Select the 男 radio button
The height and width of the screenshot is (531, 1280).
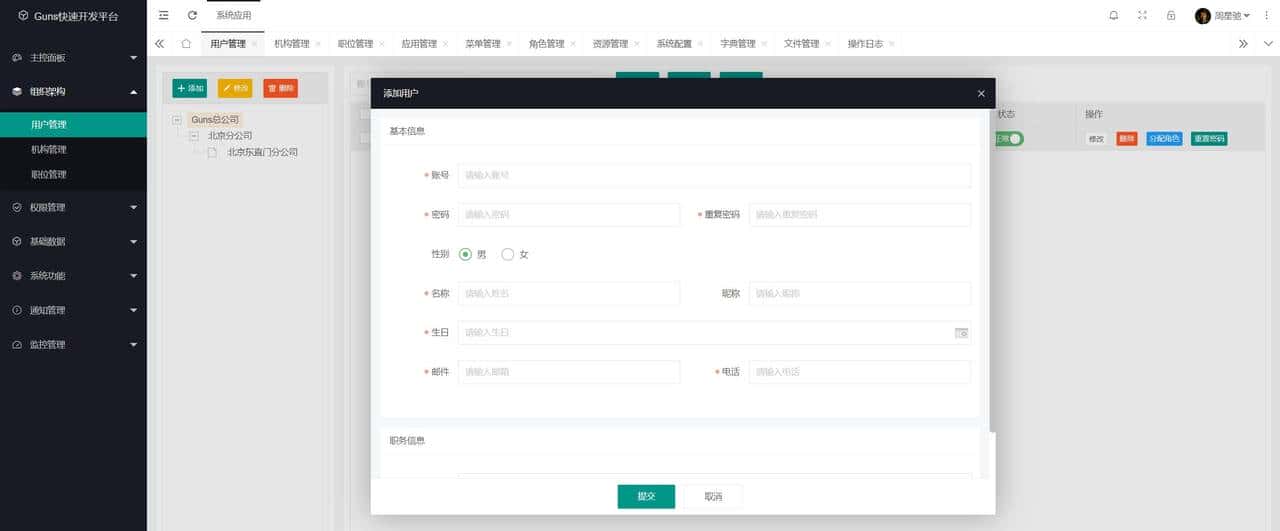465,254
